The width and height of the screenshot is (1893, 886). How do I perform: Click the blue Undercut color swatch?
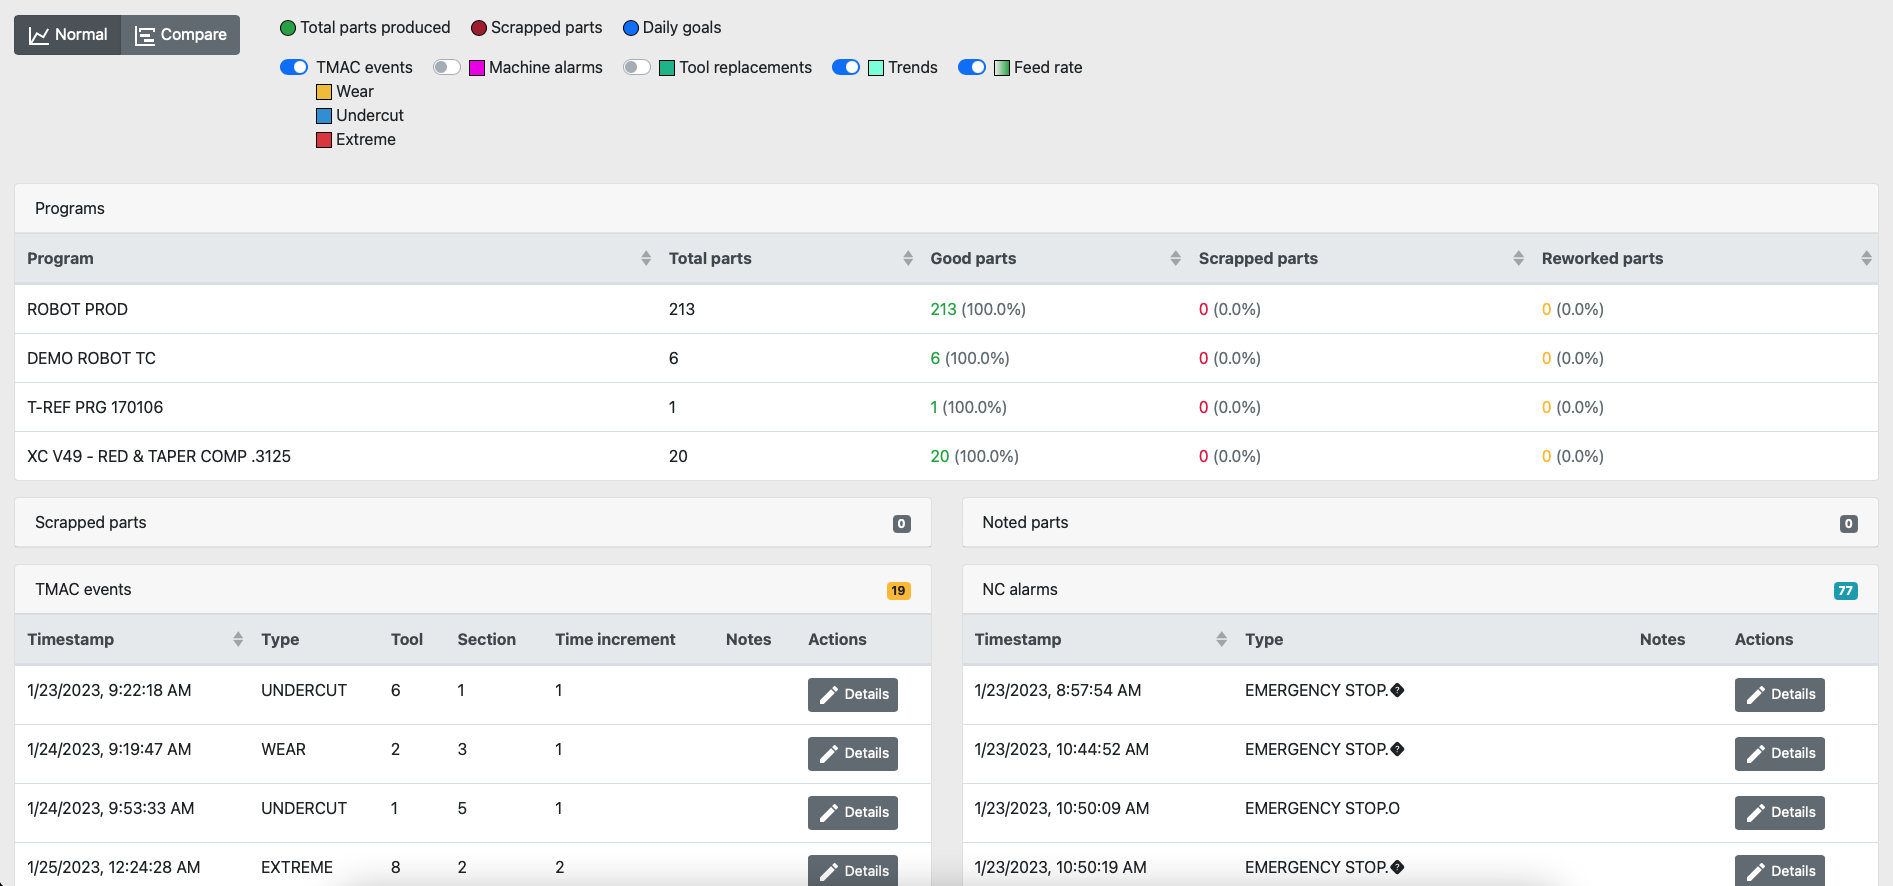[324, 116]
